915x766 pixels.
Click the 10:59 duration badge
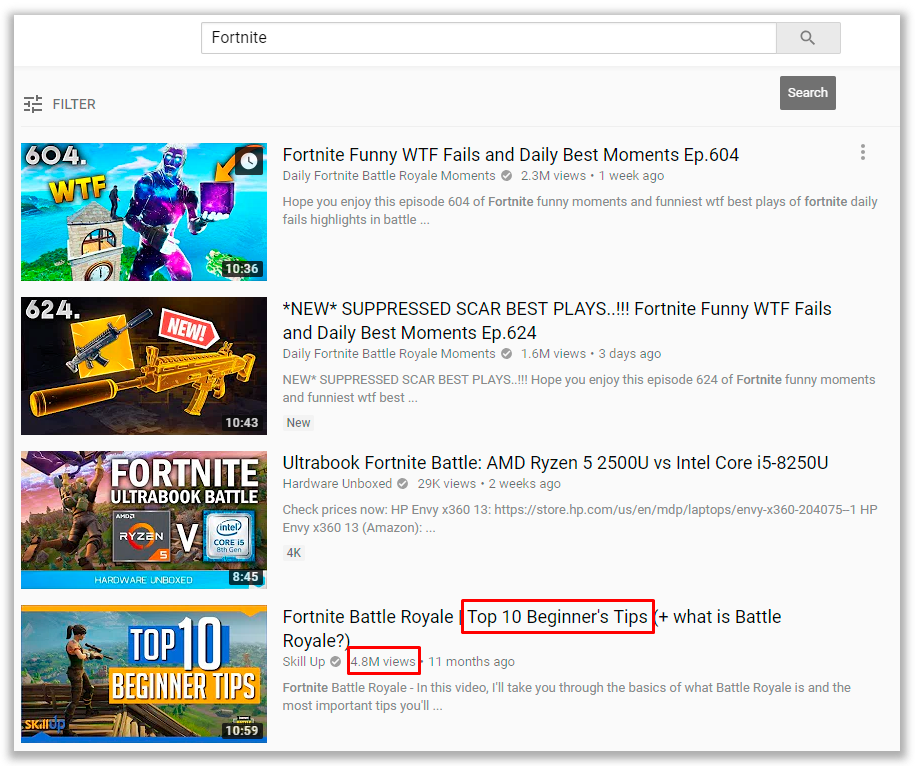point(242,730)
